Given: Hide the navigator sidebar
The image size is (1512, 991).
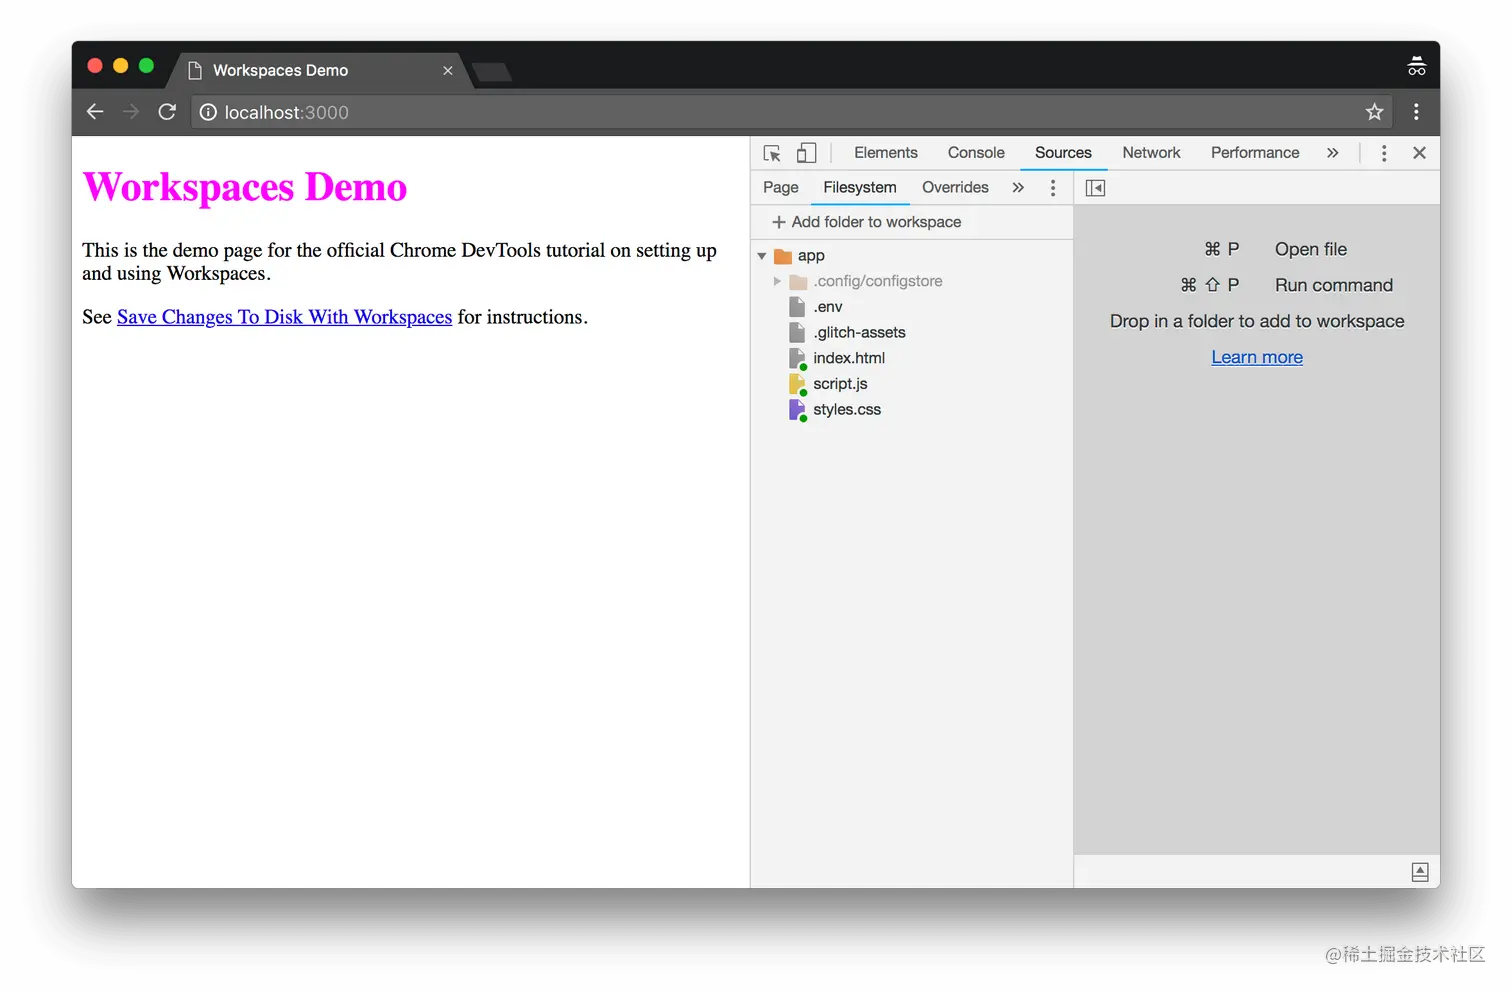Looking at the screenshot, I should pyautogui.click(x=1095, y=188).
